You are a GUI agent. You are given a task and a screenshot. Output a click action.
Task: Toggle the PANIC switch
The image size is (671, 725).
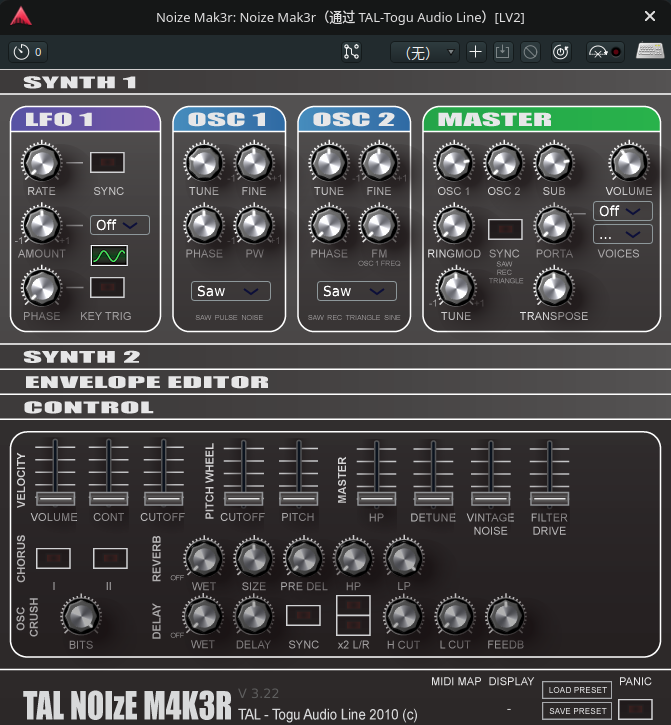635,708
